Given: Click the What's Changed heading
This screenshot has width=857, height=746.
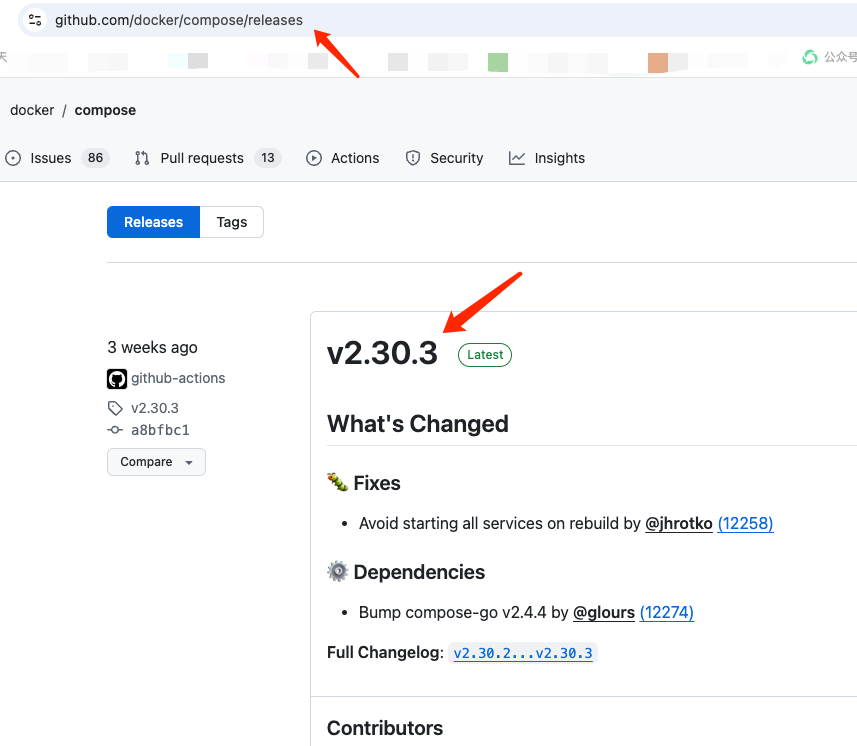Looking at the screenshot, I should click(x=418, y=424).
